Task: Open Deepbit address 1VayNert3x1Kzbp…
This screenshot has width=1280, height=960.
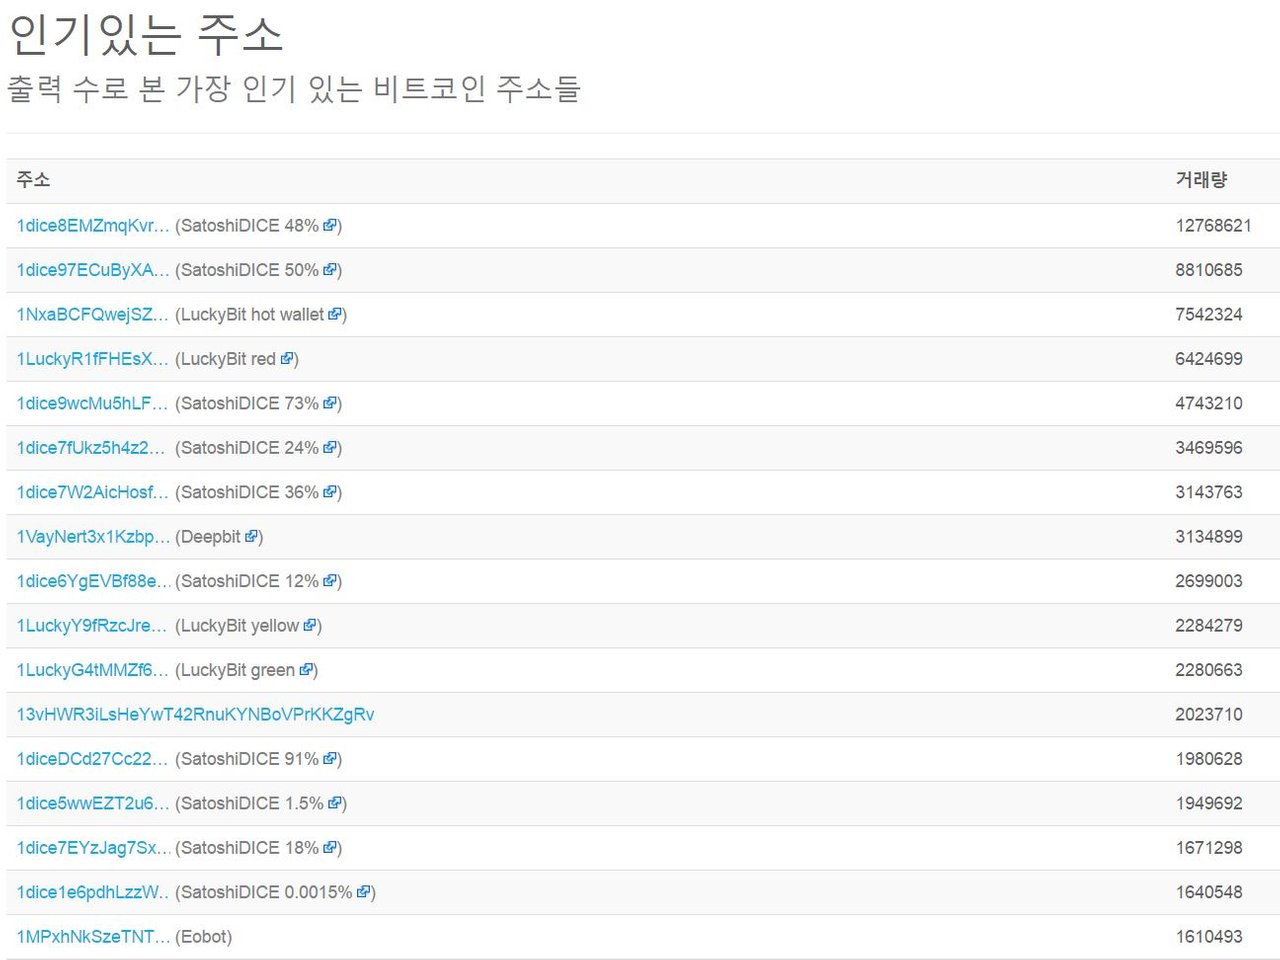Action: pos(93,537)
